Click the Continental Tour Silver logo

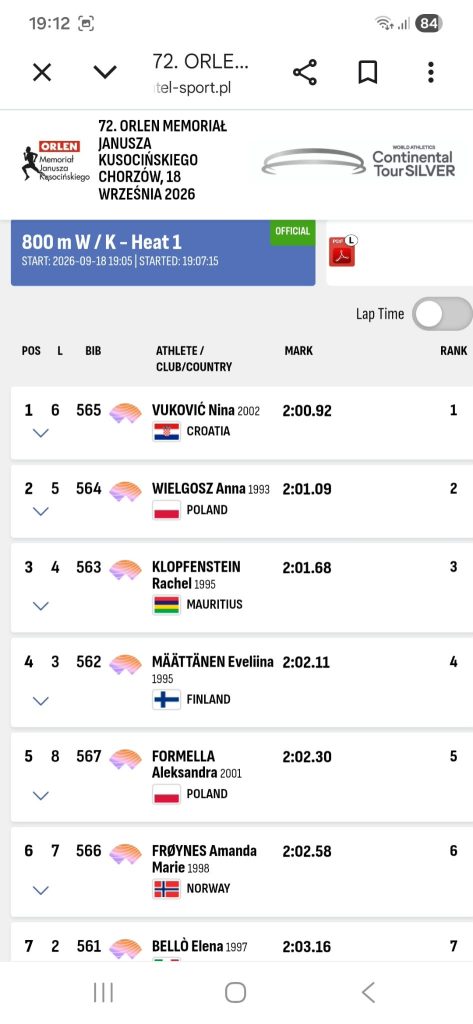[x=358, y=161]
